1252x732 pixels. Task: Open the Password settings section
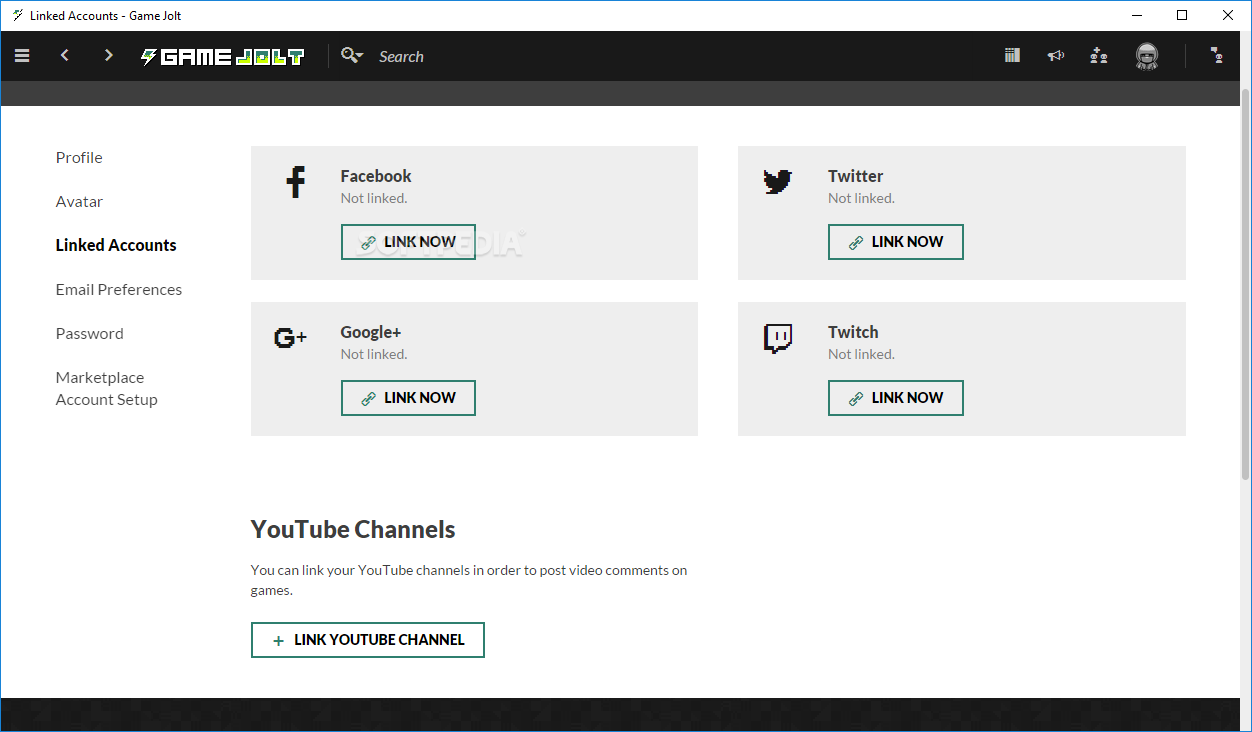pyautogui.click(x=90, y=333)
